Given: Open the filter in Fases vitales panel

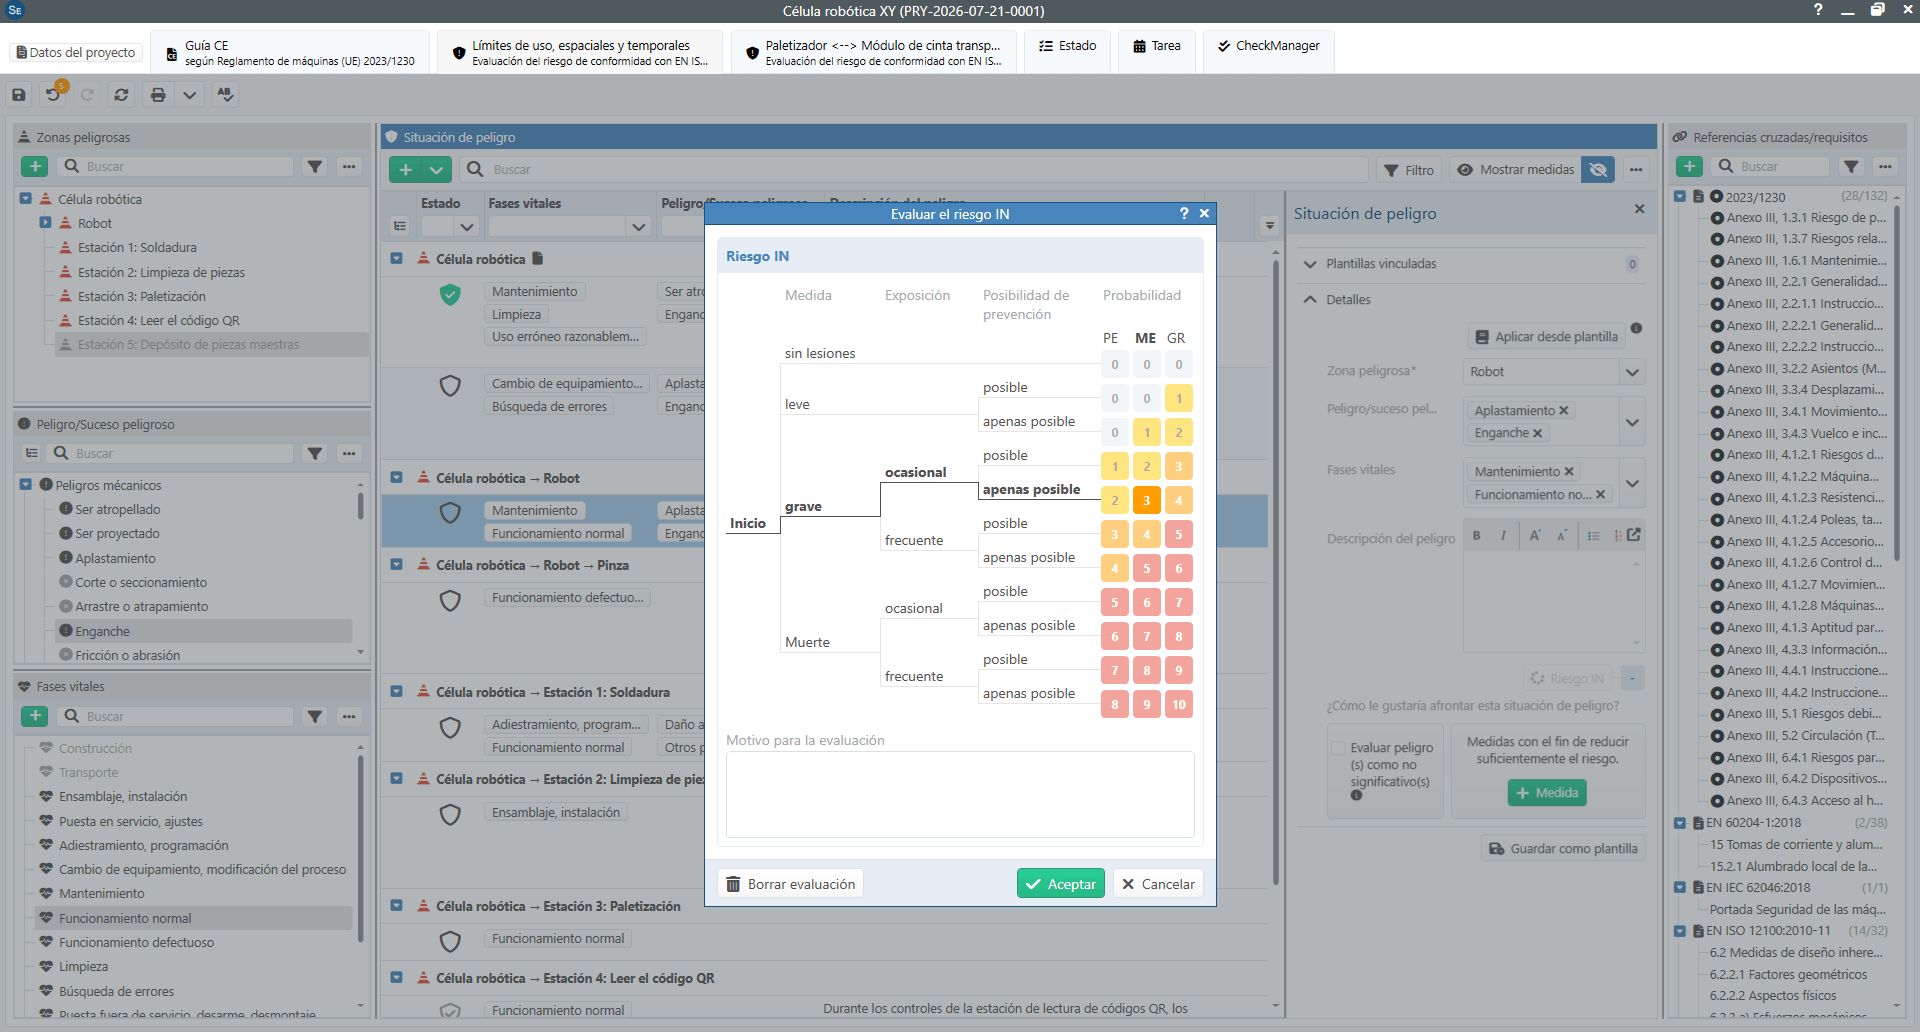Looking at the screenshot, I should coord(315,716).
